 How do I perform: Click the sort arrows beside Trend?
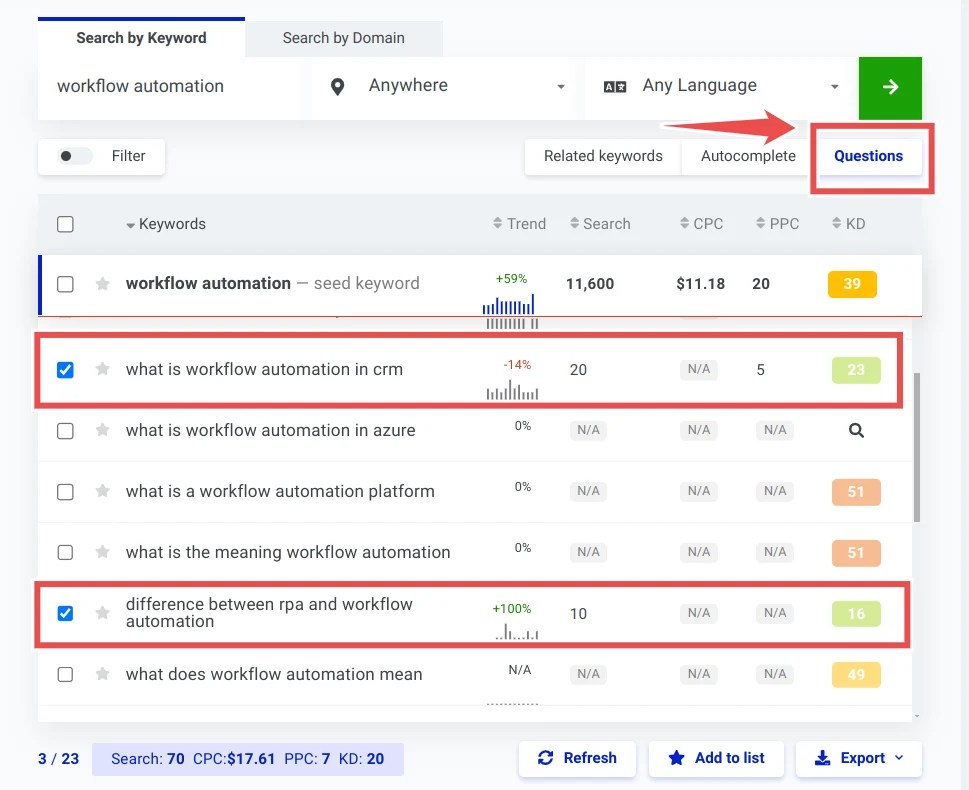tap(498, 223)
